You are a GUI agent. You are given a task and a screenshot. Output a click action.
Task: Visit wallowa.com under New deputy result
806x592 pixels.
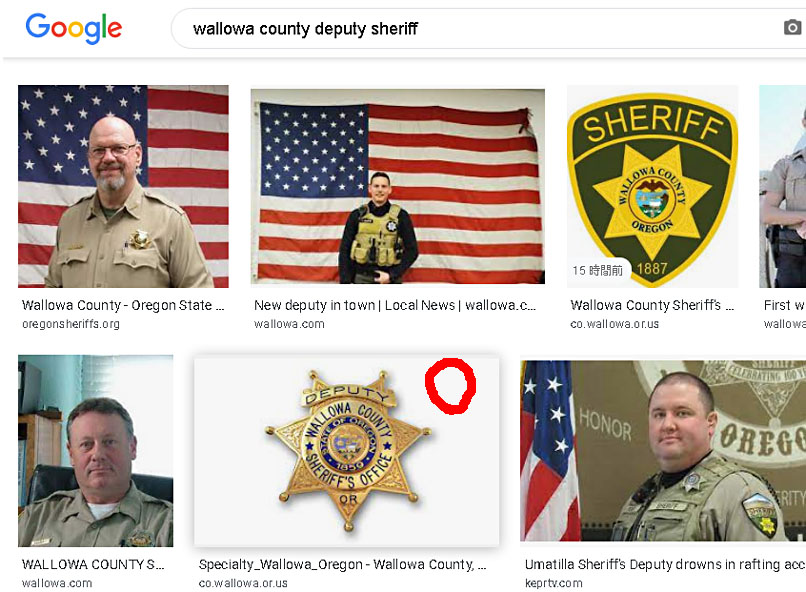(289, 324)
